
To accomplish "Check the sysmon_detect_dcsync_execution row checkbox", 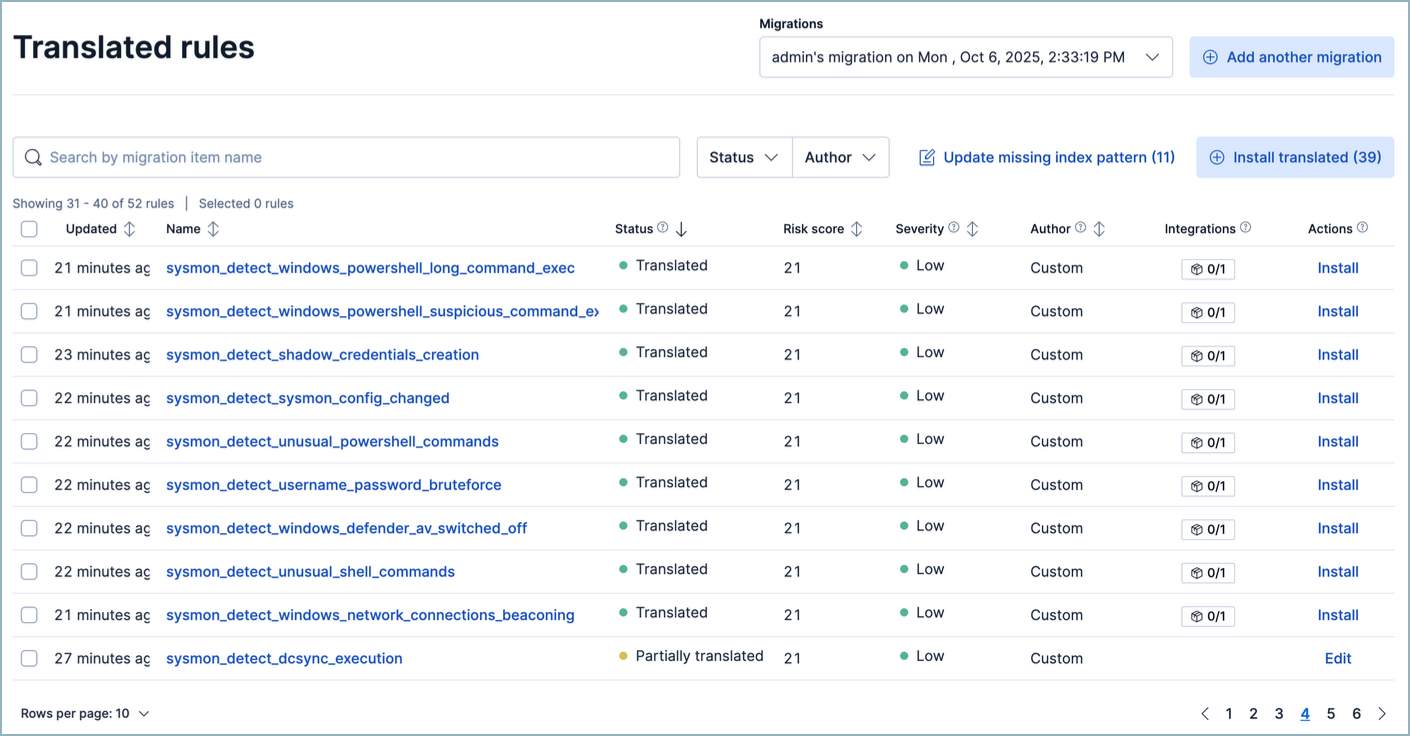I will [29, 658].
